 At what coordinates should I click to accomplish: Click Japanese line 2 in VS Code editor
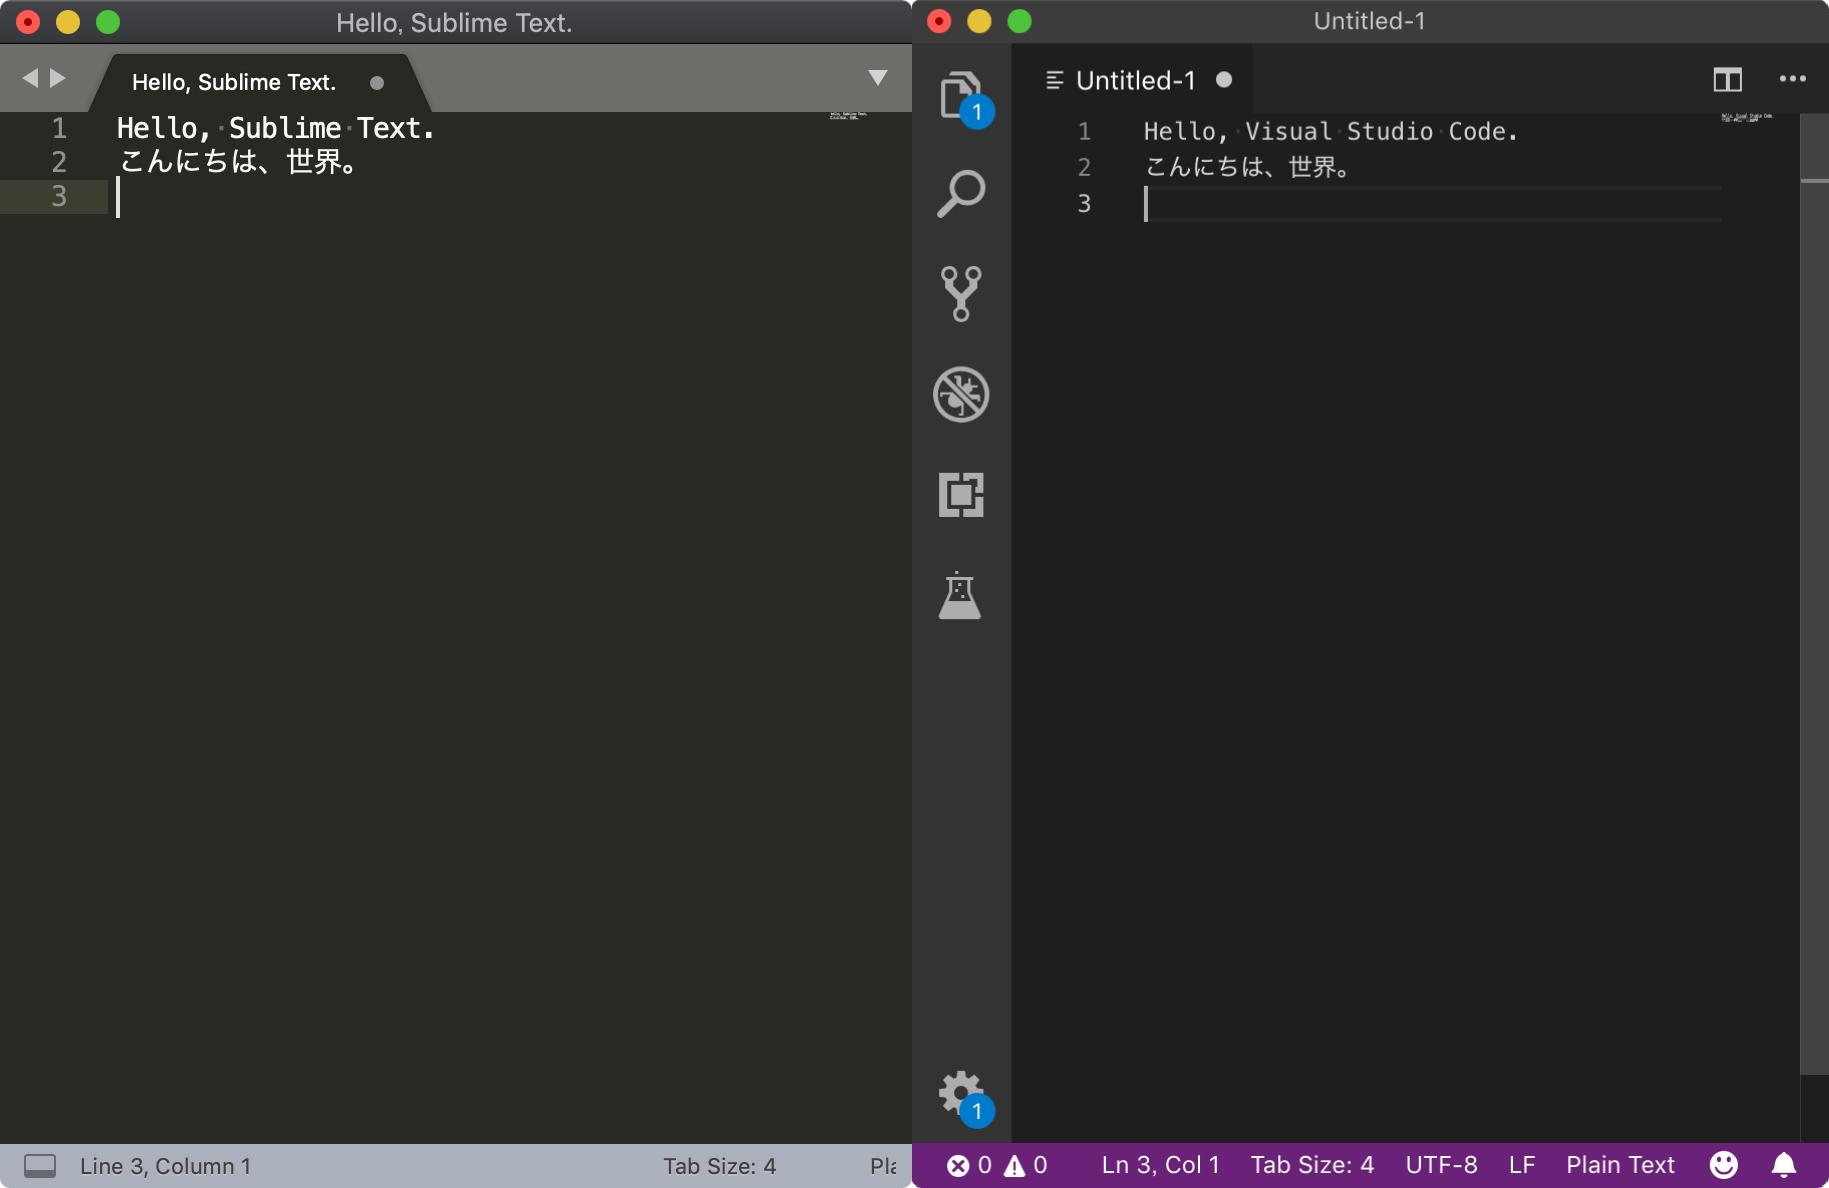click(1247, 167)
